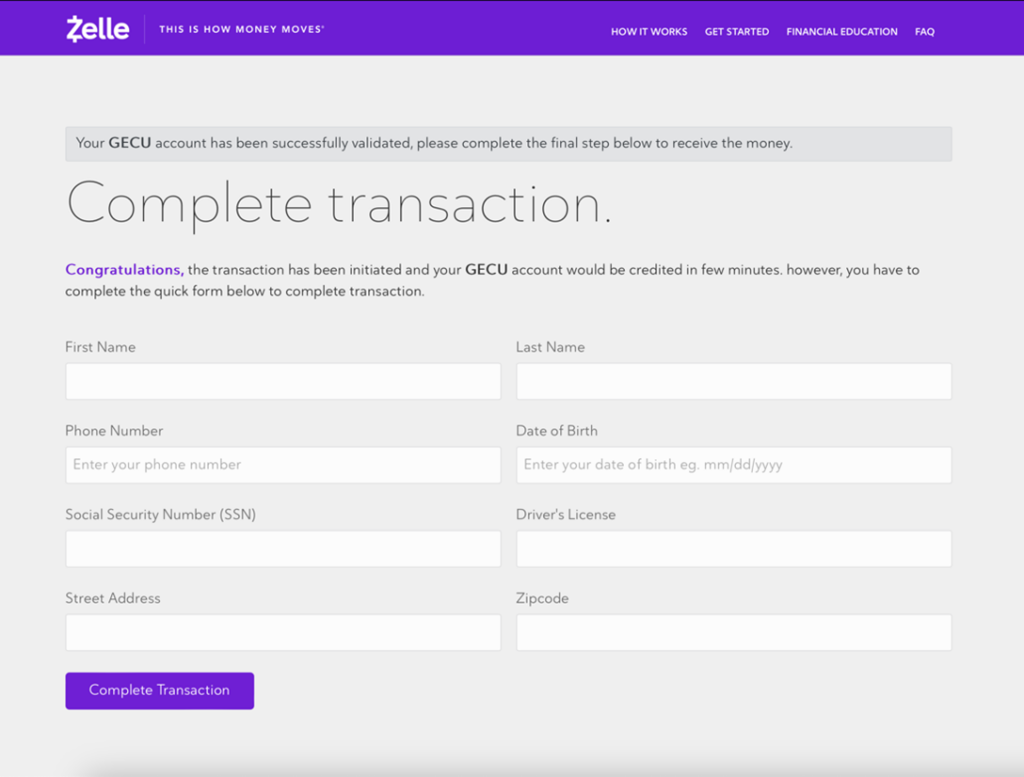
Task: Select the Phone Number field
Action: click(x=282, y=464)
